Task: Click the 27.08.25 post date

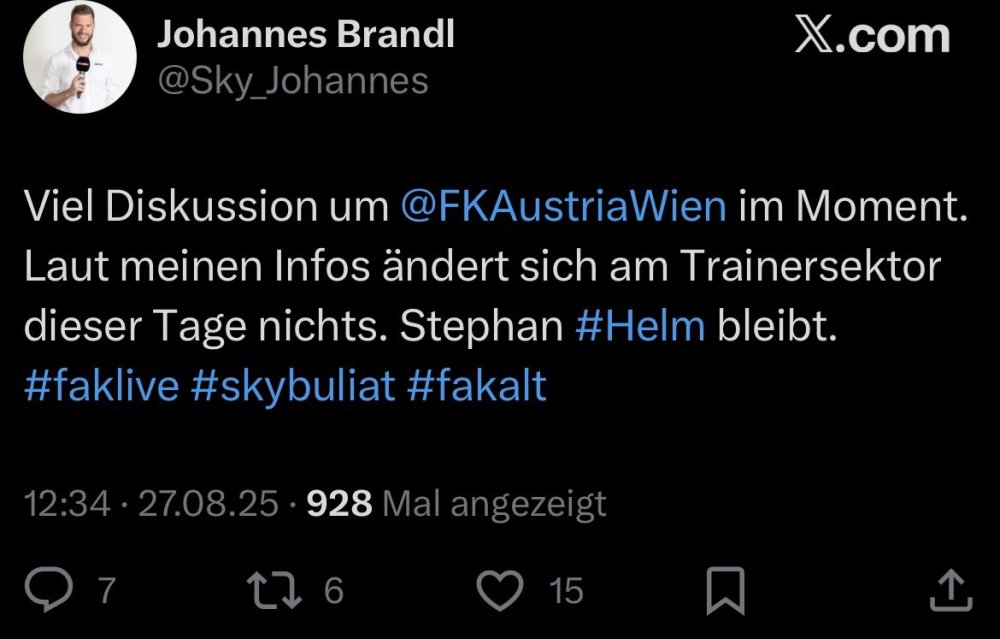Action: [x=208, y=504]
